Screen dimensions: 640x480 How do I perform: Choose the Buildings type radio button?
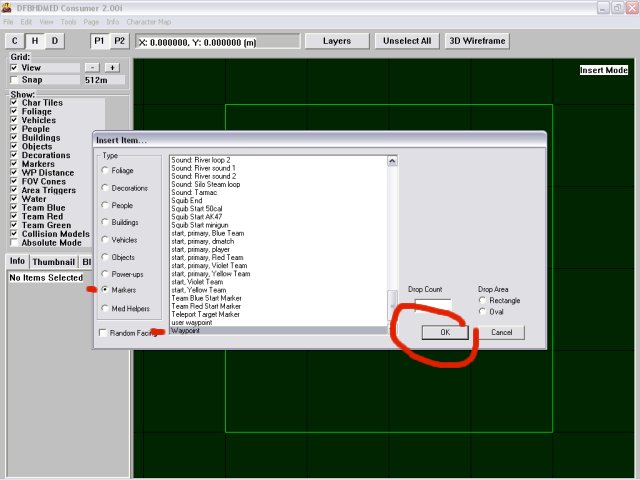pyautogui.click(x=104, y=222)
